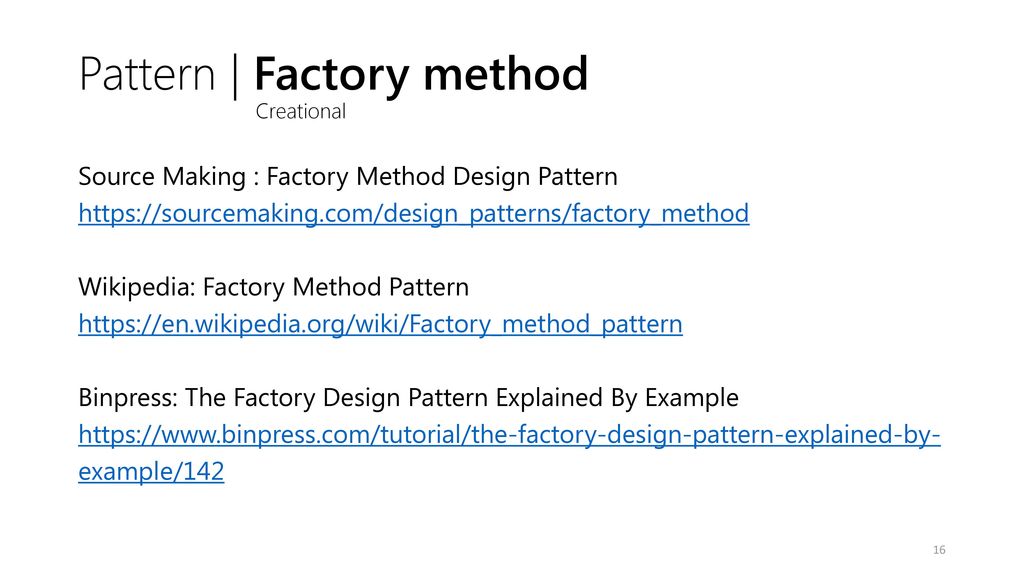1024x576 pixels.
Task: Click the "Wikipedia:" label text
Action: [x=137, y=287]
